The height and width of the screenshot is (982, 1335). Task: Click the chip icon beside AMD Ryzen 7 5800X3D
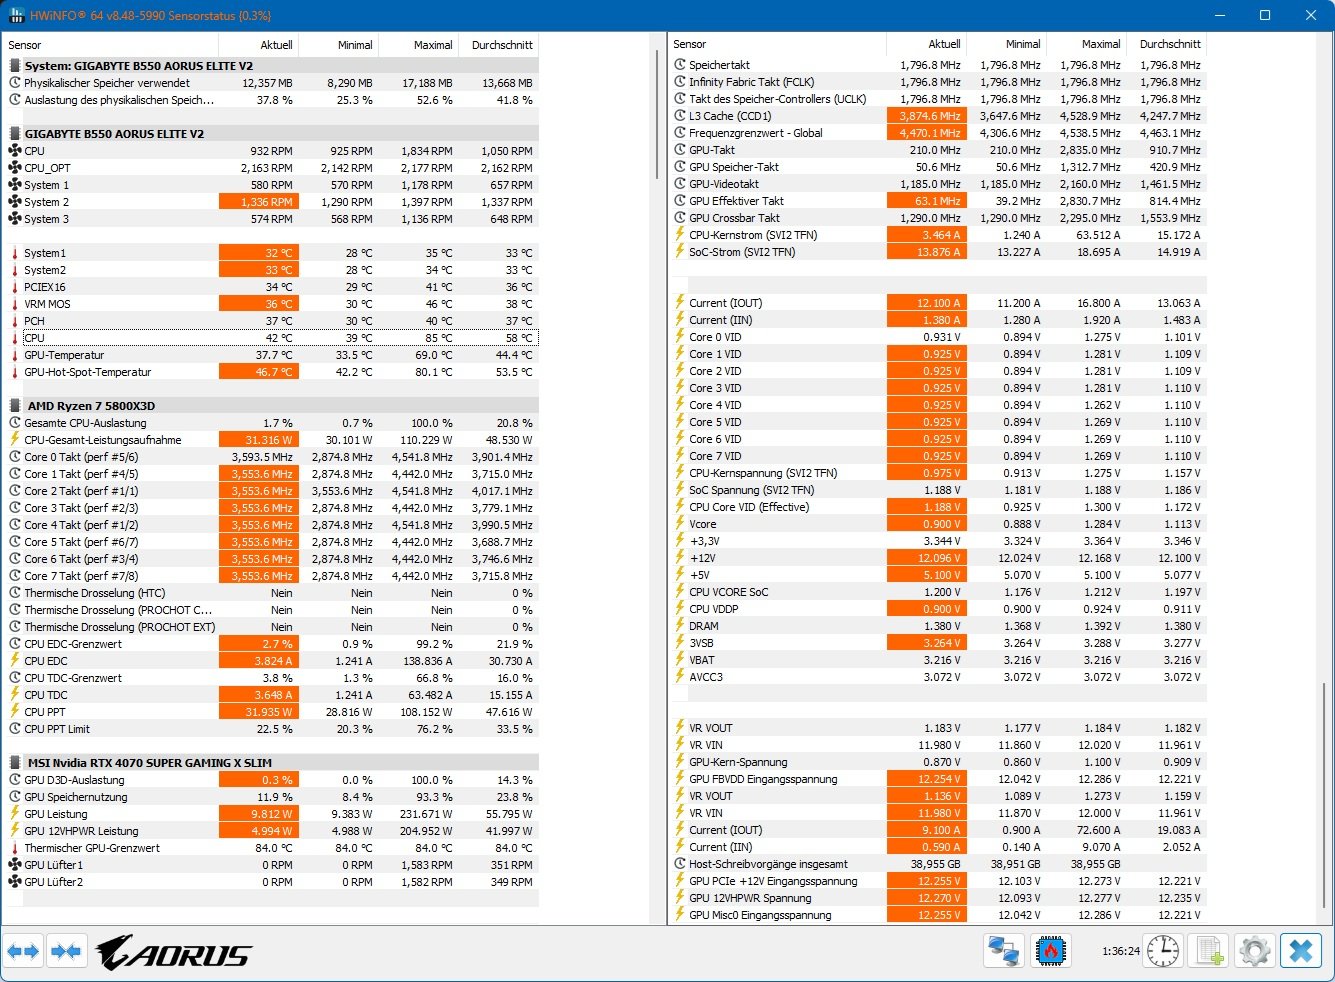pyautogui.click(x=15, y=406)
